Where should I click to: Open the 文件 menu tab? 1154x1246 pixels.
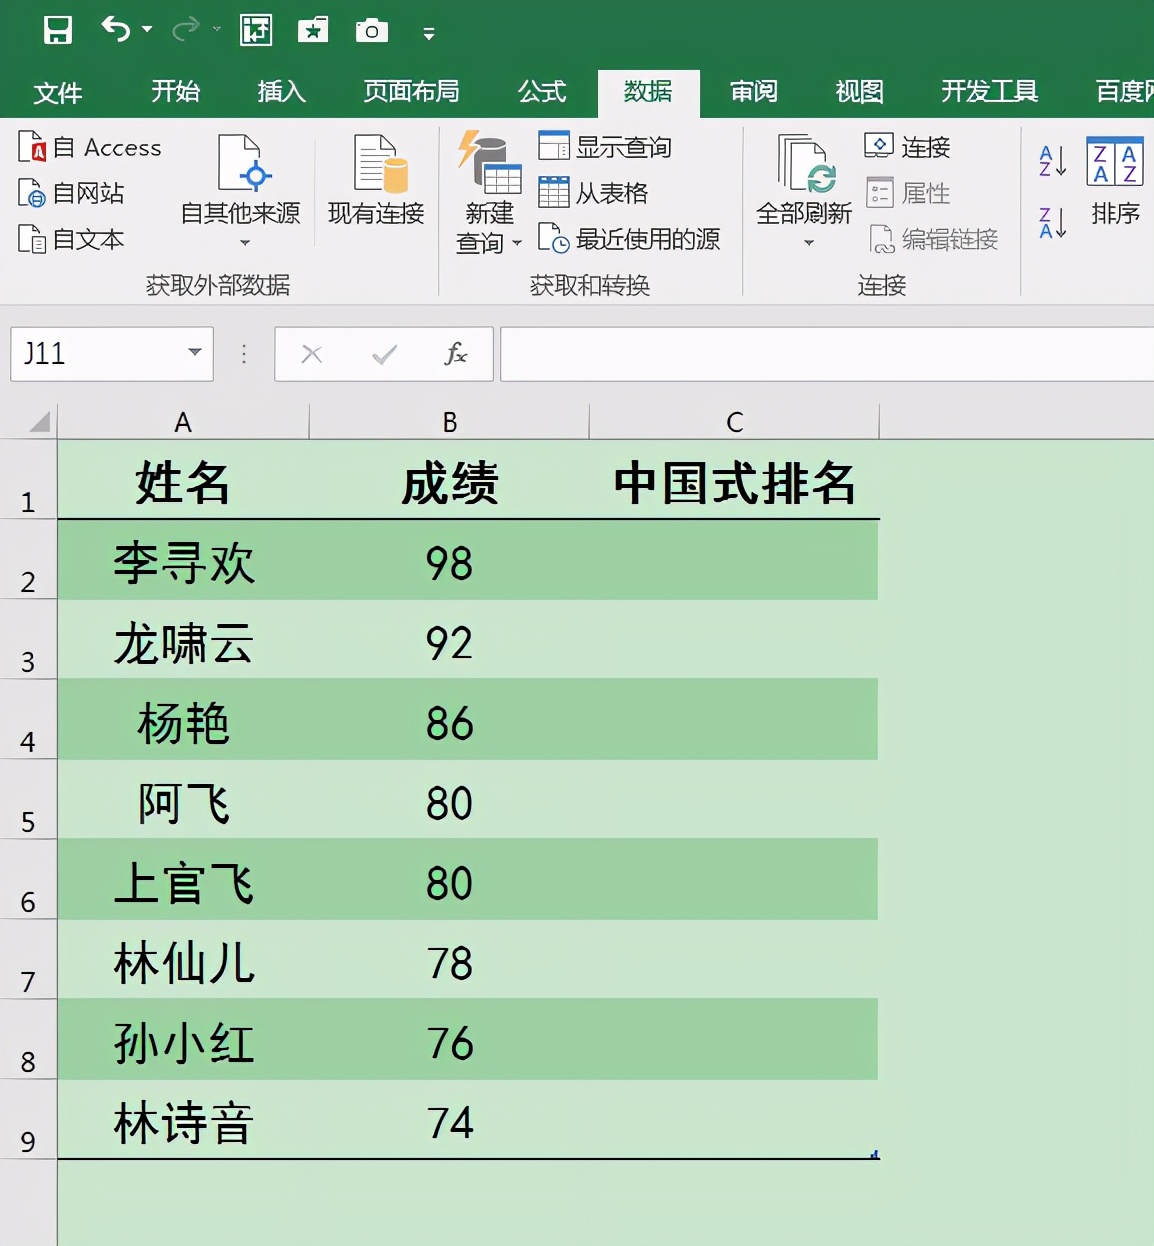(57, 93)
